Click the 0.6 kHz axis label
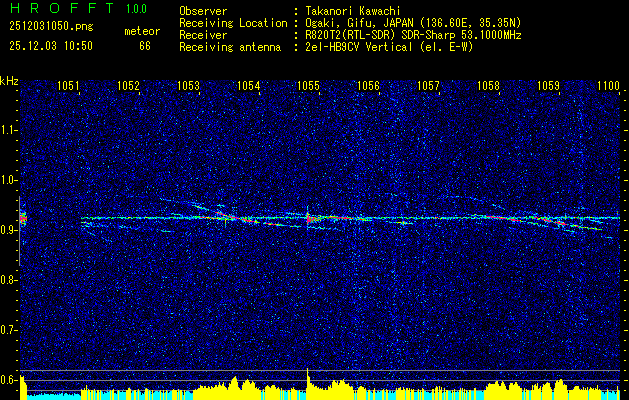 (x=8, y=380)
